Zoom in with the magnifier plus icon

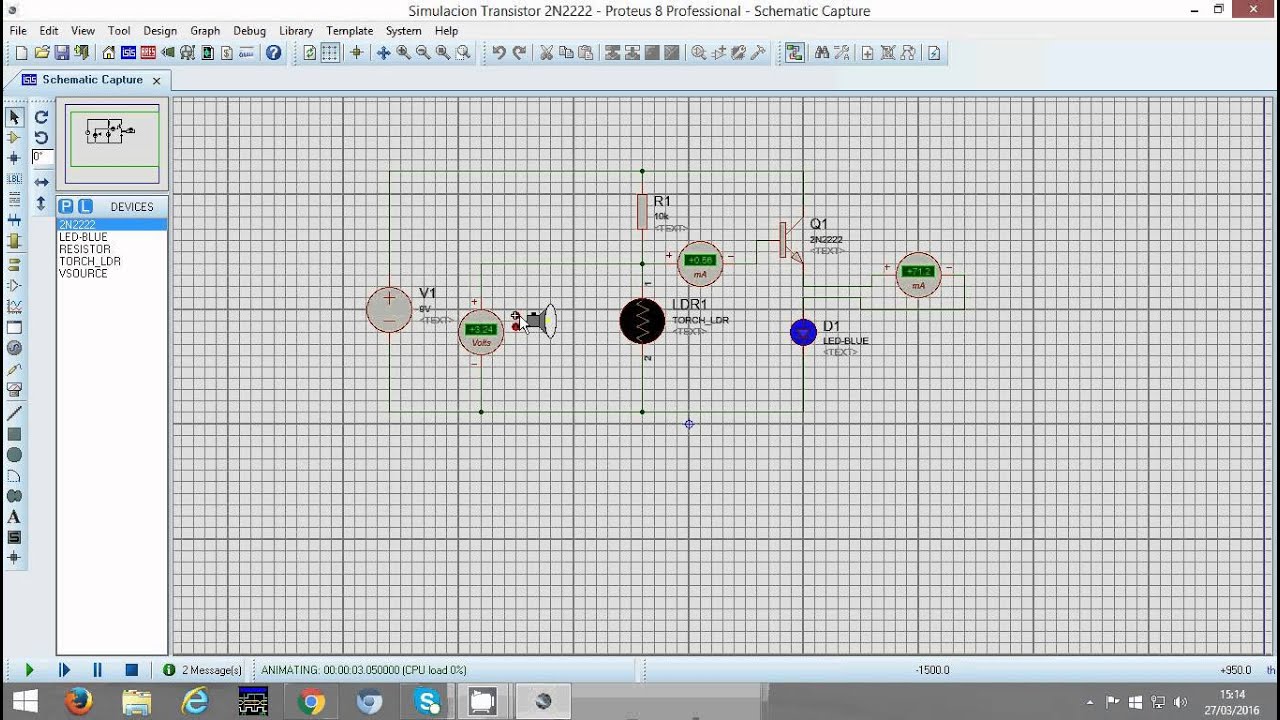pyautogui.click(x=403, y=53)
